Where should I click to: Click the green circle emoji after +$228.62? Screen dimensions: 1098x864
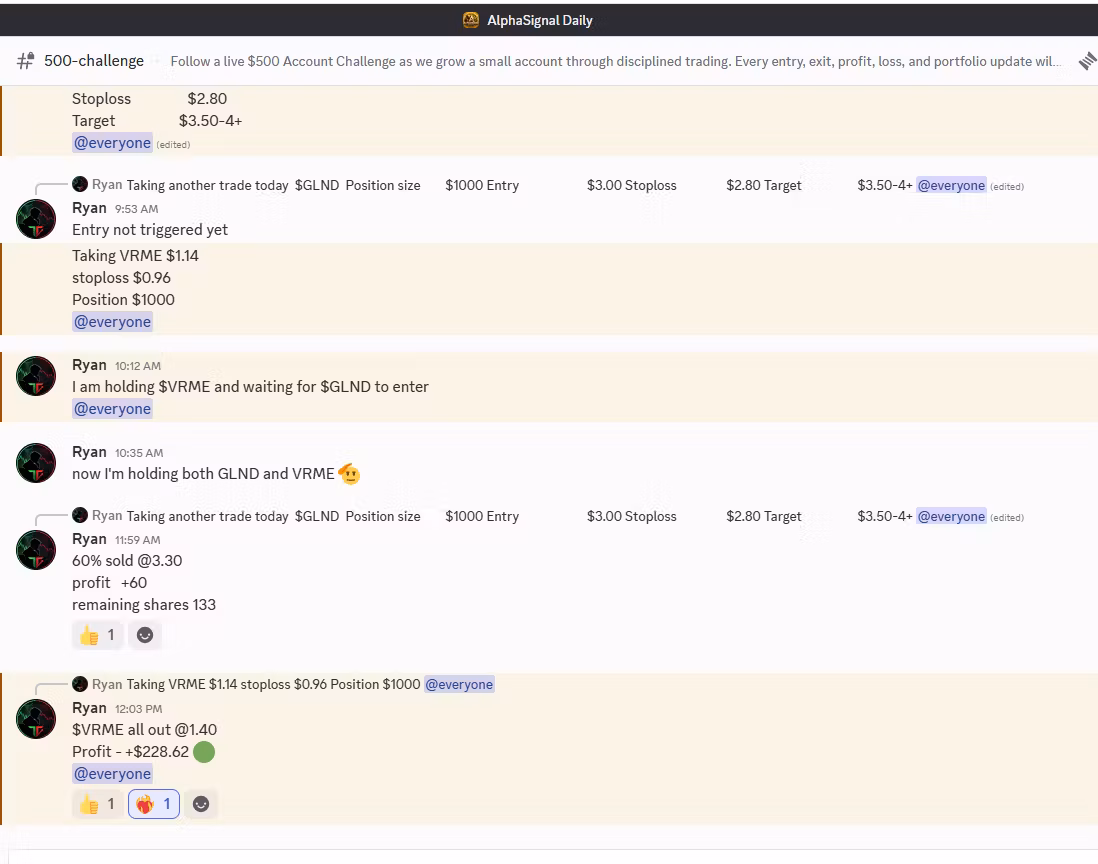click(x=204, y=752)
